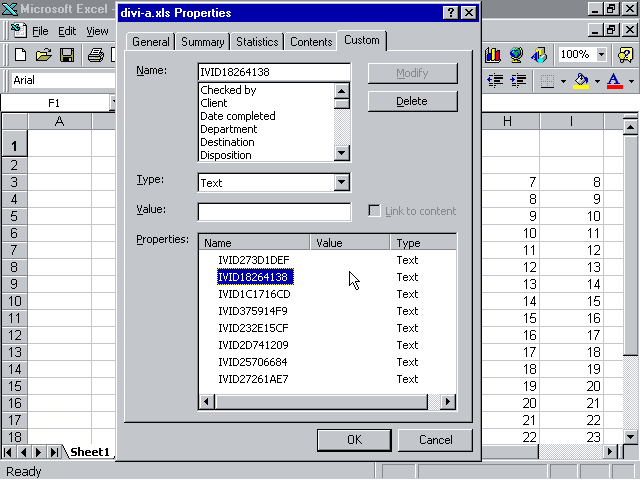Select 'Disposition' in name list
The width and height of the screenshot is (640, 480).
[x=226, y=155]
